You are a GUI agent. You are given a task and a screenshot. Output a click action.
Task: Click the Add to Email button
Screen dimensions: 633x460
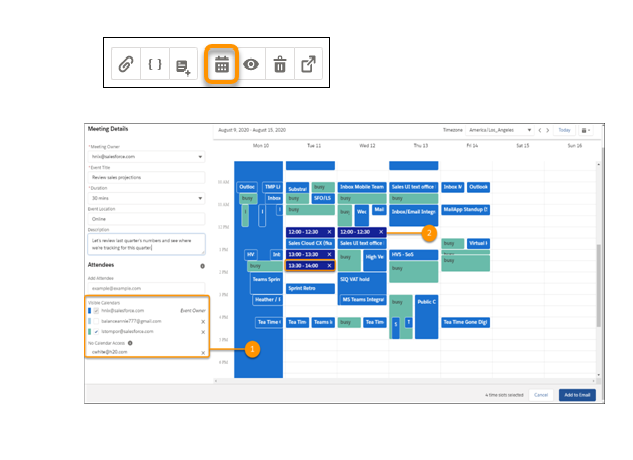point(577,395)
